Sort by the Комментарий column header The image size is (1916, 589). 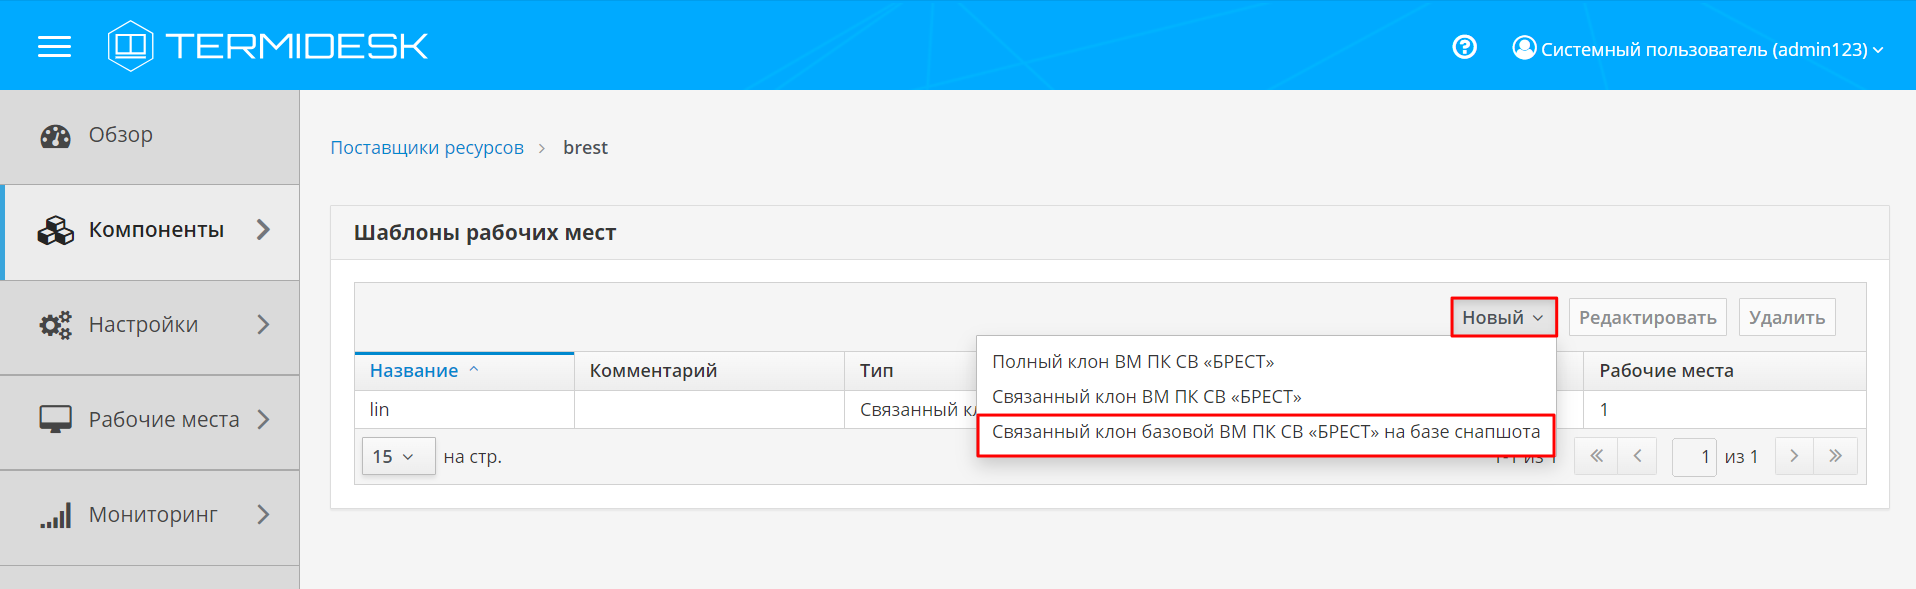[709, 371]
